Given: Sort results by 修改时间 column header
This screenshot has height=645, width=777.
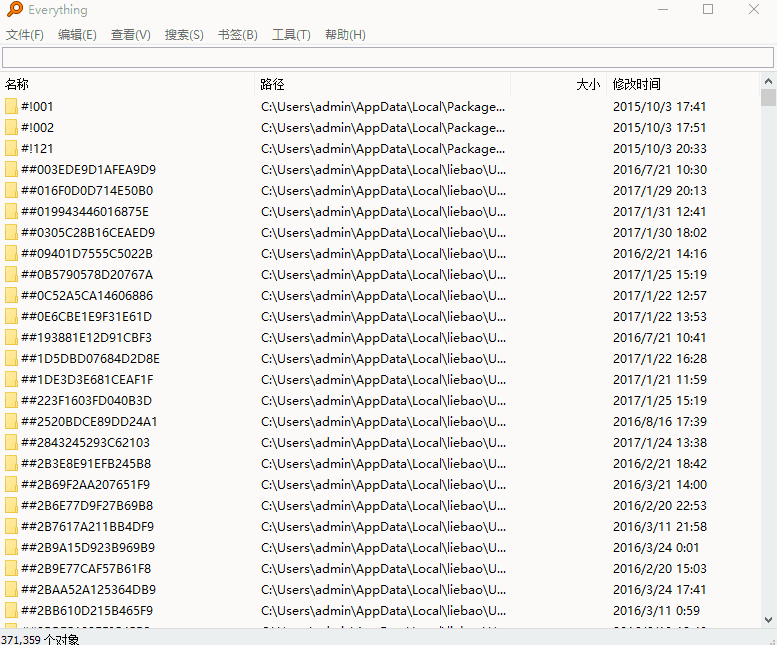Looking at the screenshot, I should pos(637,85).
